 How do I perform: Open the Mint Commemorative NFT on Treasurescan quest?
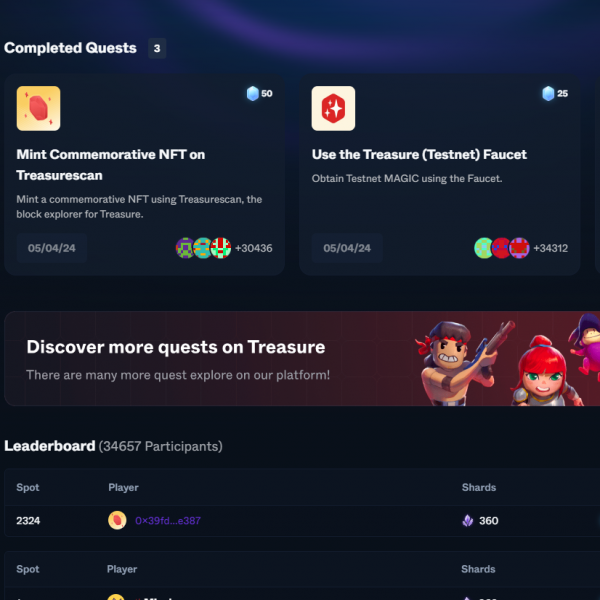coord(111,165)
